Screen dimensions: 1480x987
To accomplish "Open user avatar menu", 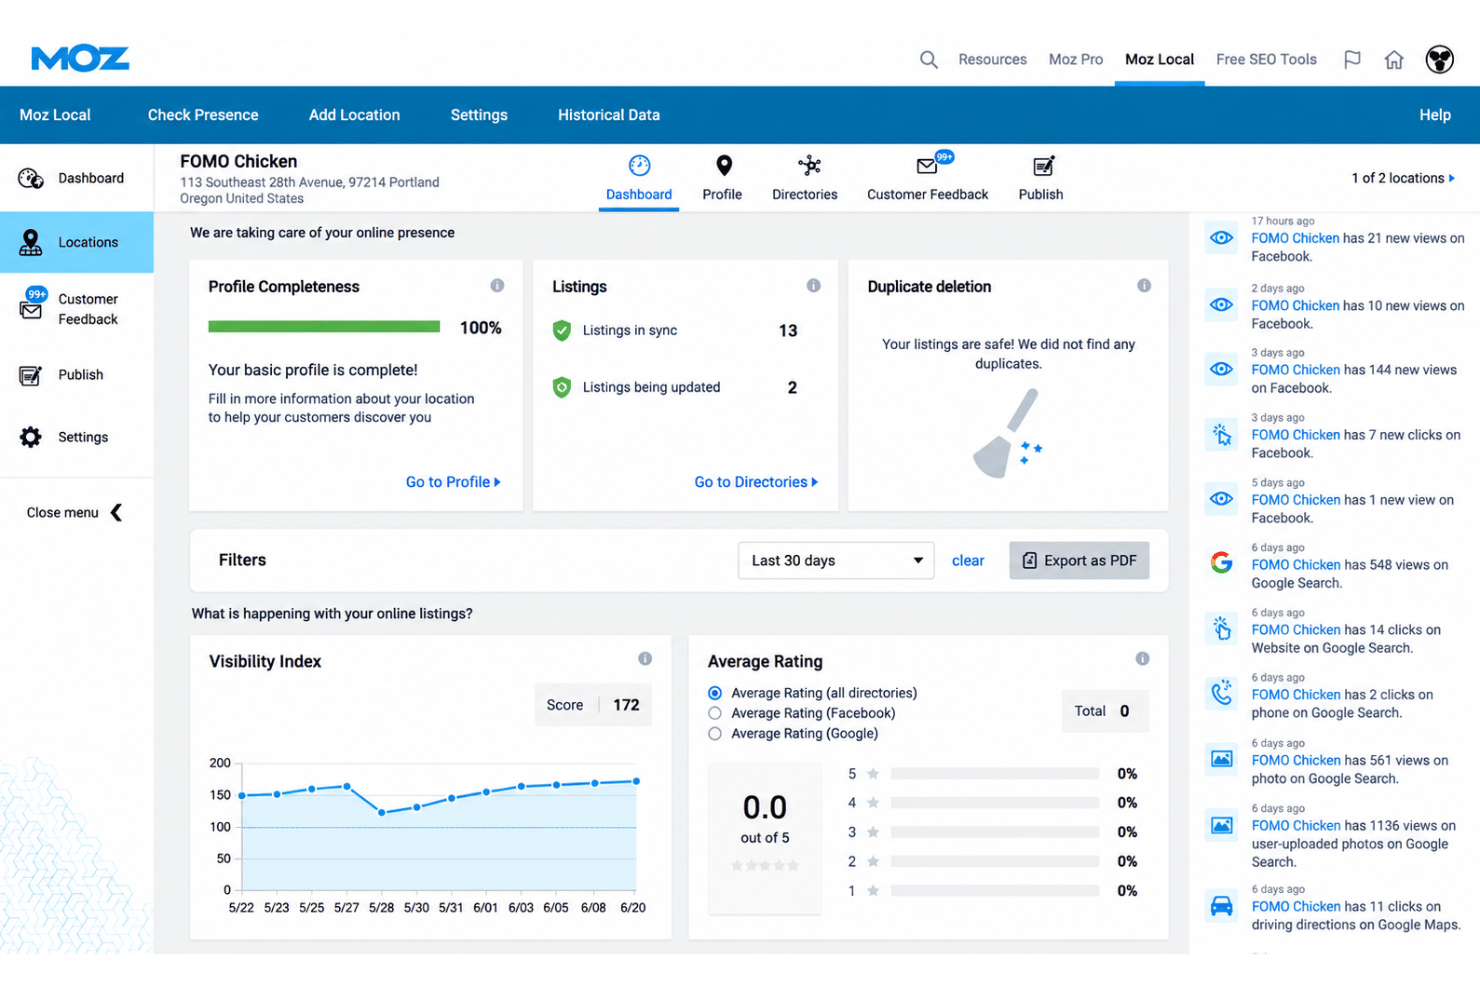I will coord(1440,60).
